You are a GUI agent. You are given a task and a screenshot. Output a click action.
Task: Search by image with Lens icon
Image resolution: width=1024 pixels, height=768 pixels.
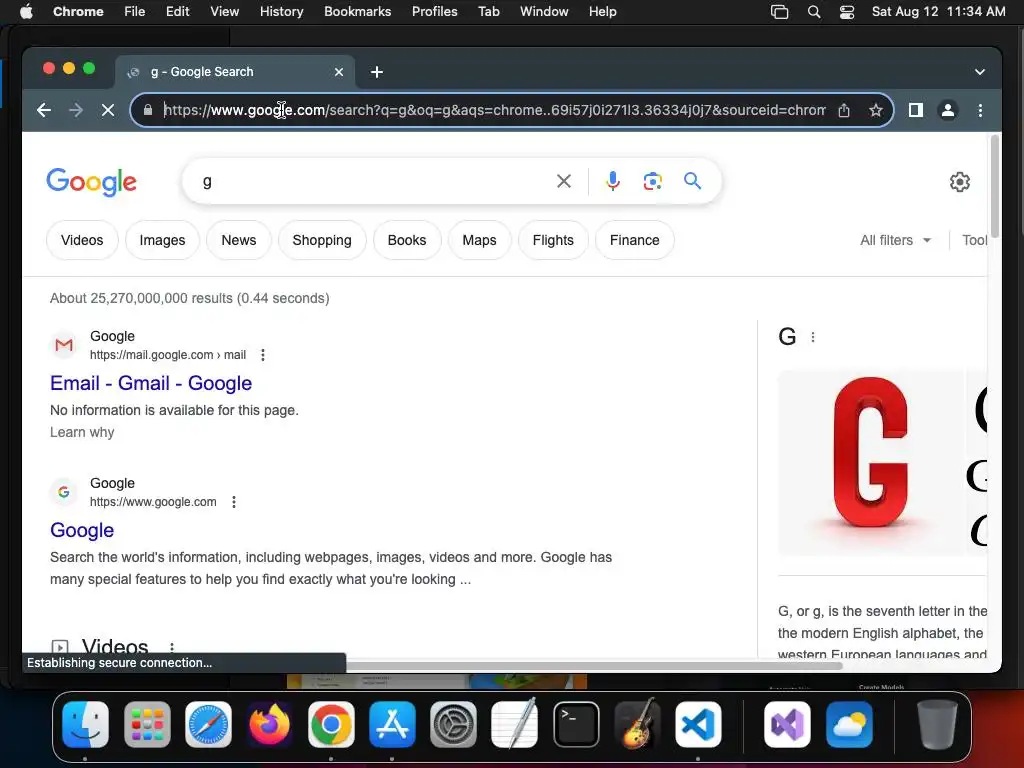point(652,181)
